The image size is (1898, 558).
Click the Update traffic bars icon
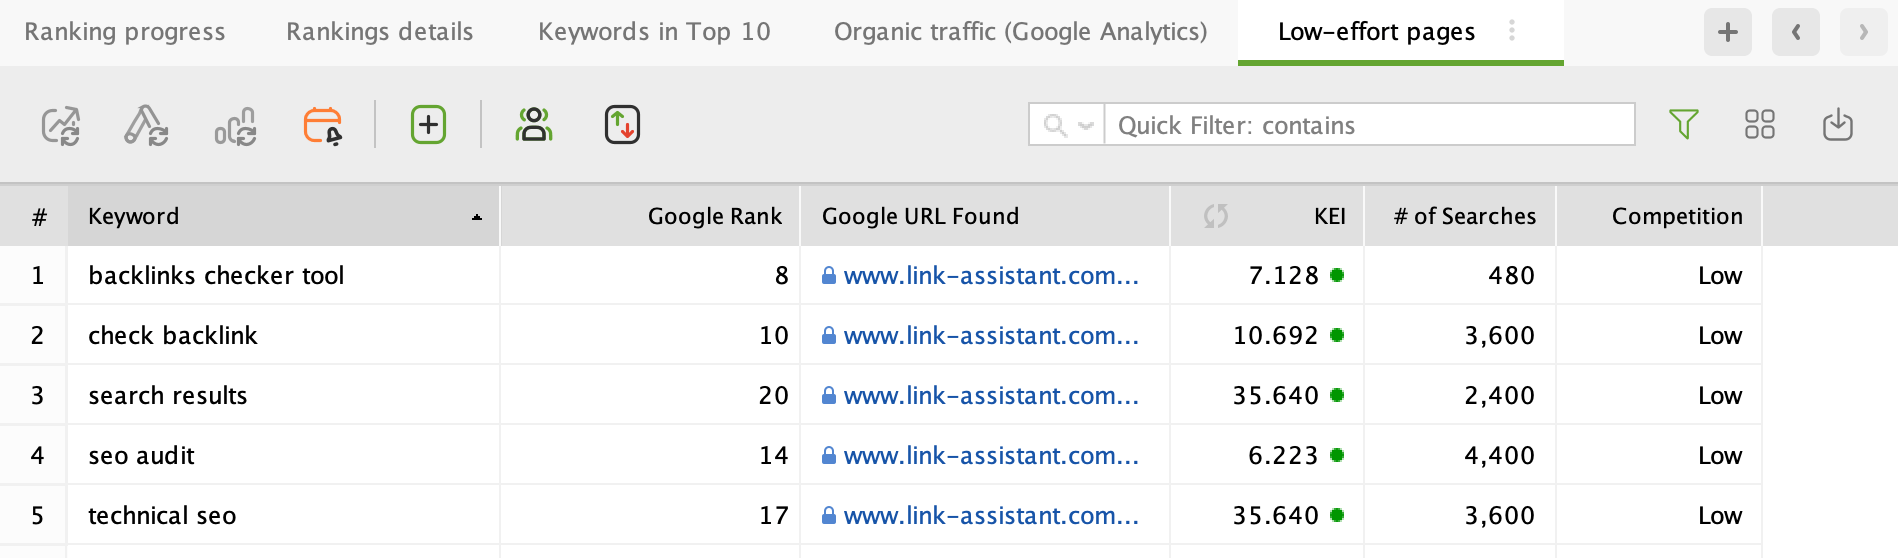(x=235, y=126)
